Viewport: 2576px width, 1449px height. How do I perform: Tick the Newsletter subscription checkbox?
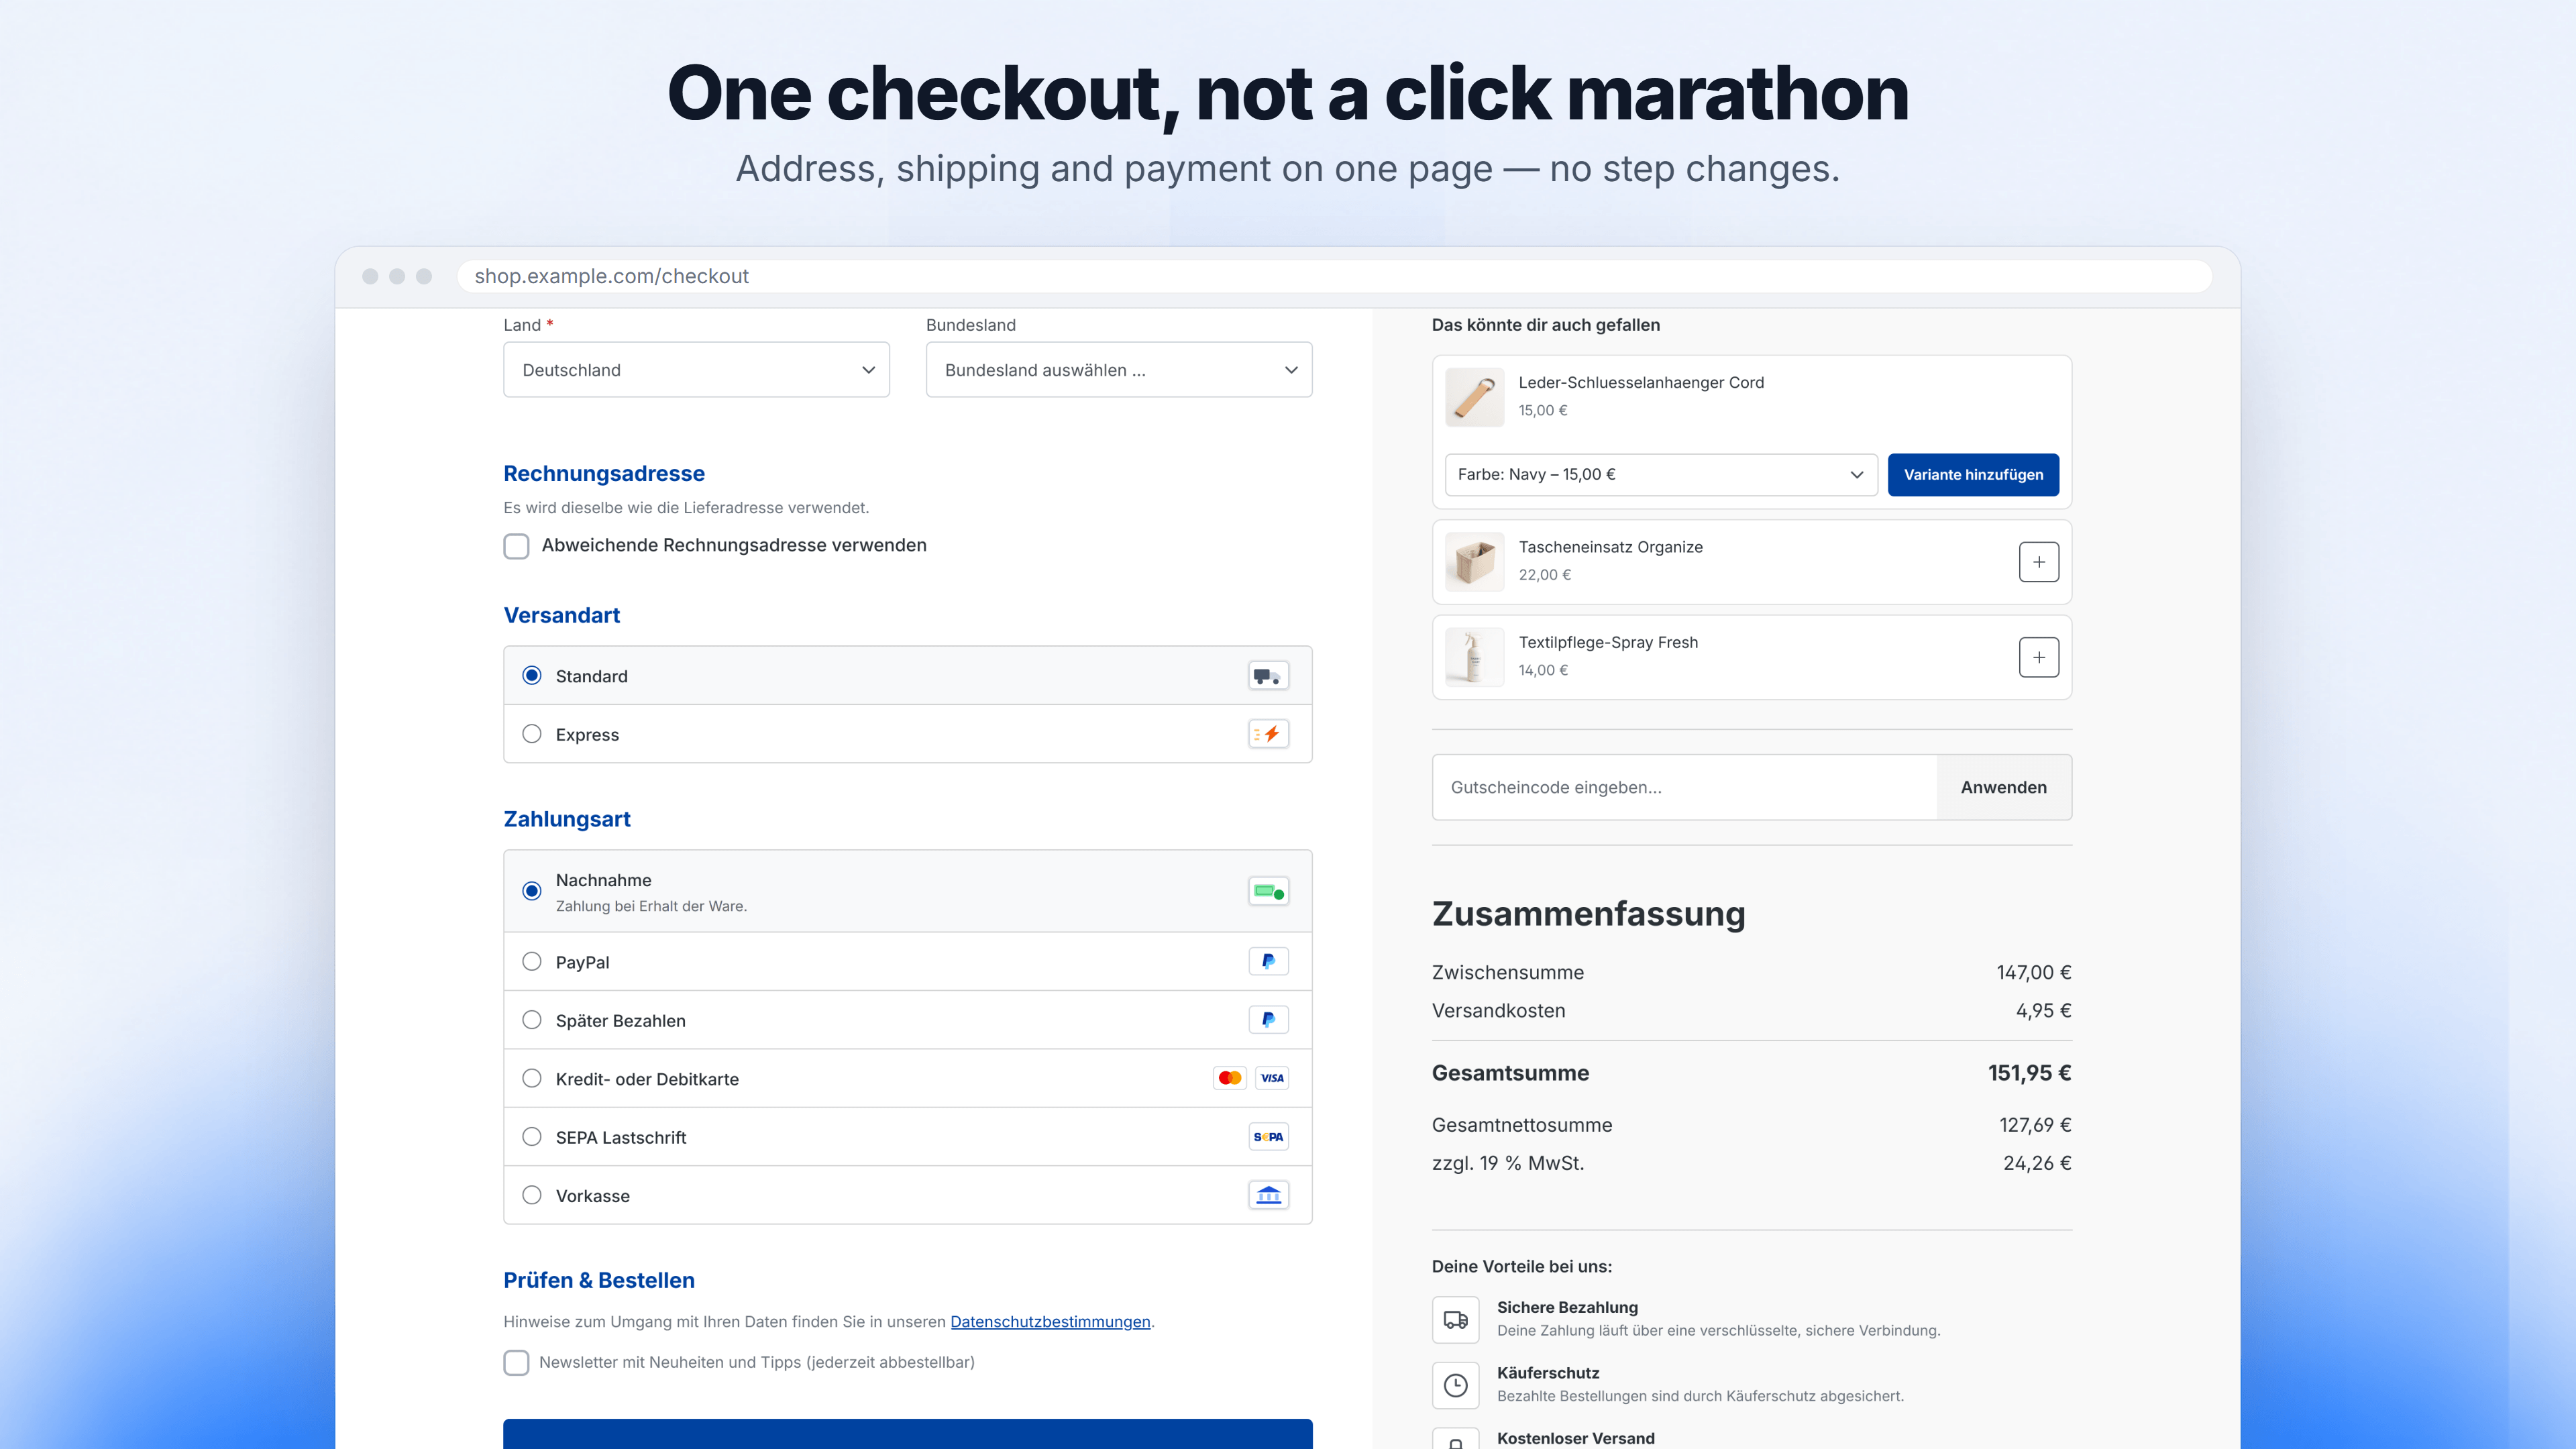(516, 1363)
